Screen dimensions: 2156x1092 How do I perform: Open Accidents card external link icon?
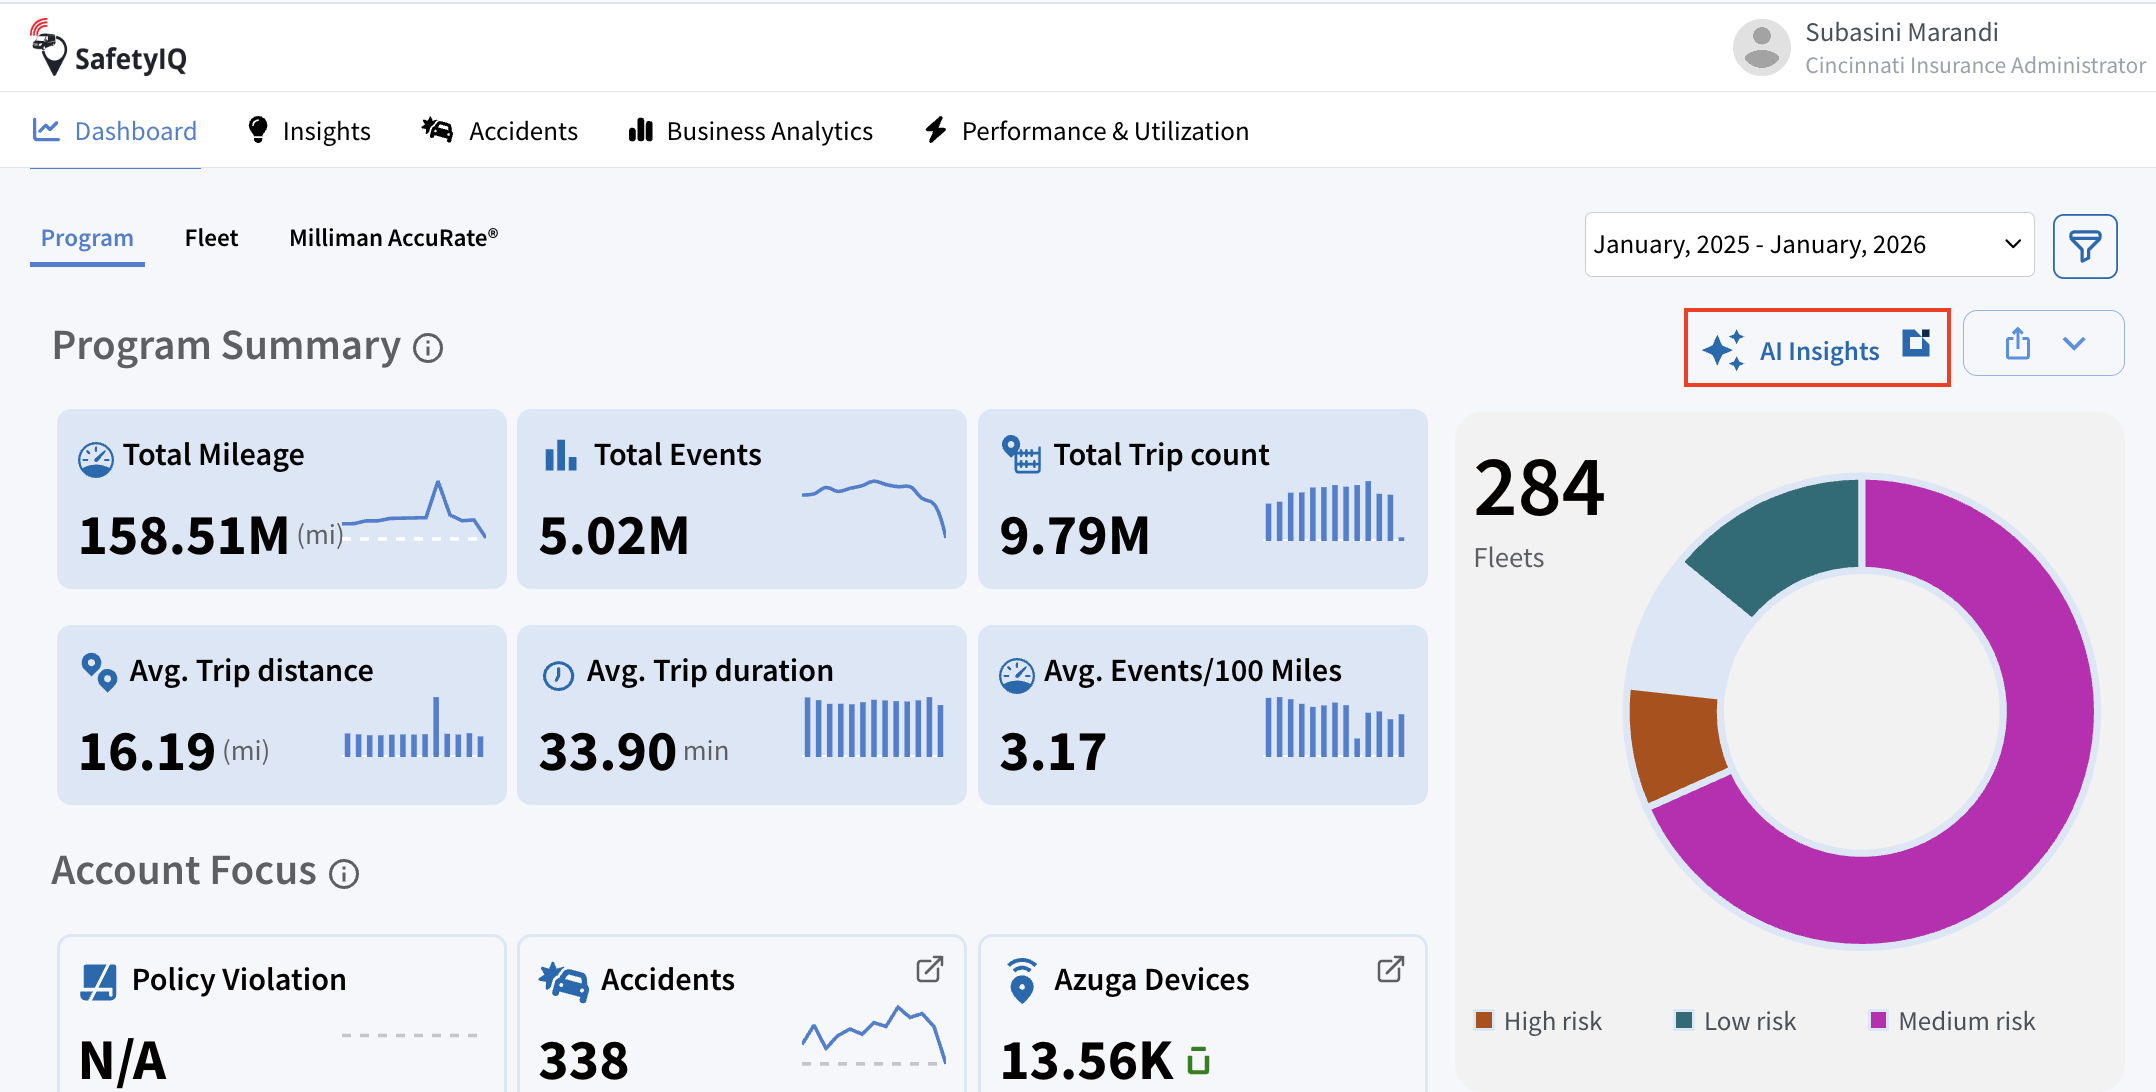pyautogui.click(x=929, y=969)
